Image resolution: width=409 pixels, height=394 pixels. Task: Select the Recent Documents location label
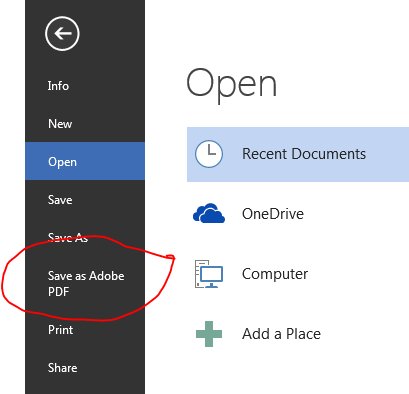coord(304,154)
